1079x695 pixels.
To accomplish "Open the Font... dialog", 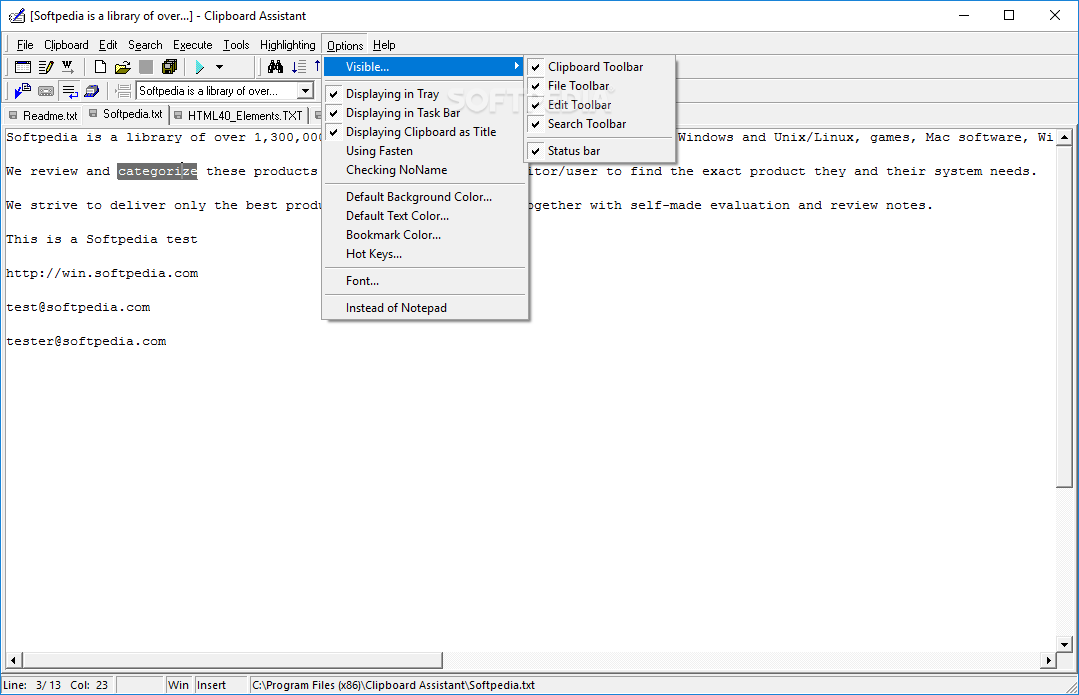I will click(x=425, y=281).
